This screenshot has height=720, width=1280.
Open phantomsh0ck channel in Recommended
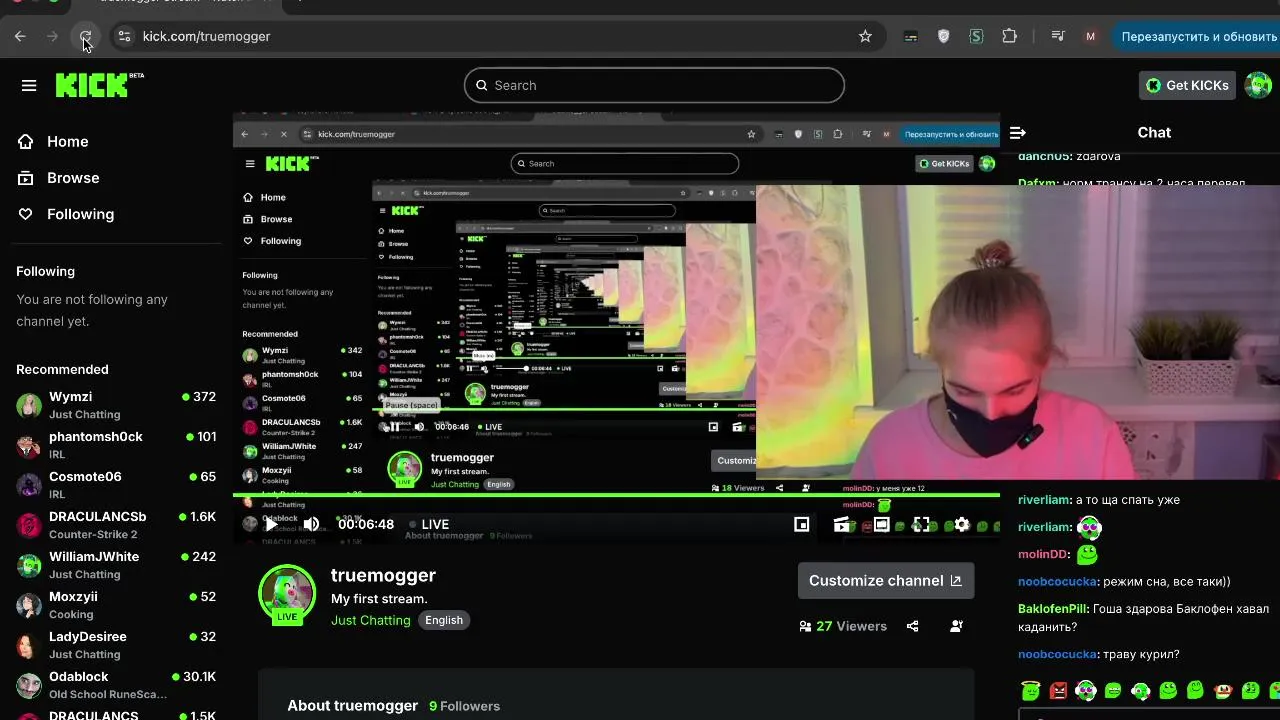coord(116,444)
